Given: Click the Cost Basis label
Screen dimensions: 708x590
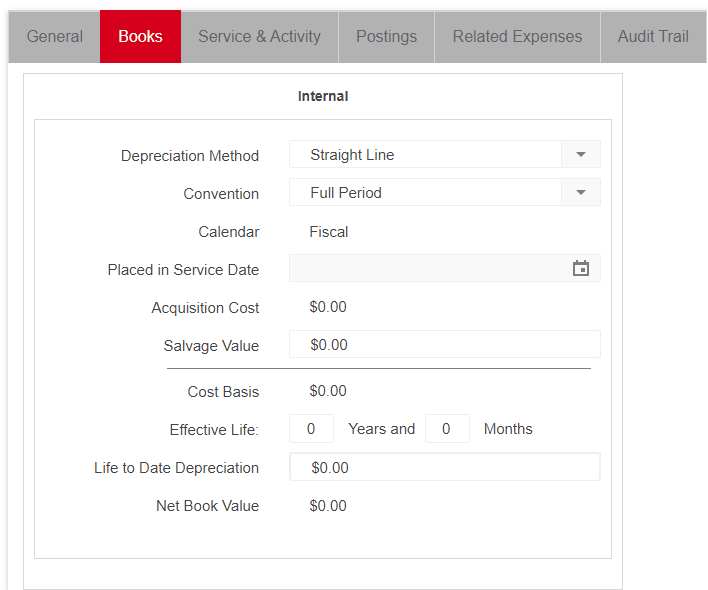Looking at the screenshot, I should 223,392.
